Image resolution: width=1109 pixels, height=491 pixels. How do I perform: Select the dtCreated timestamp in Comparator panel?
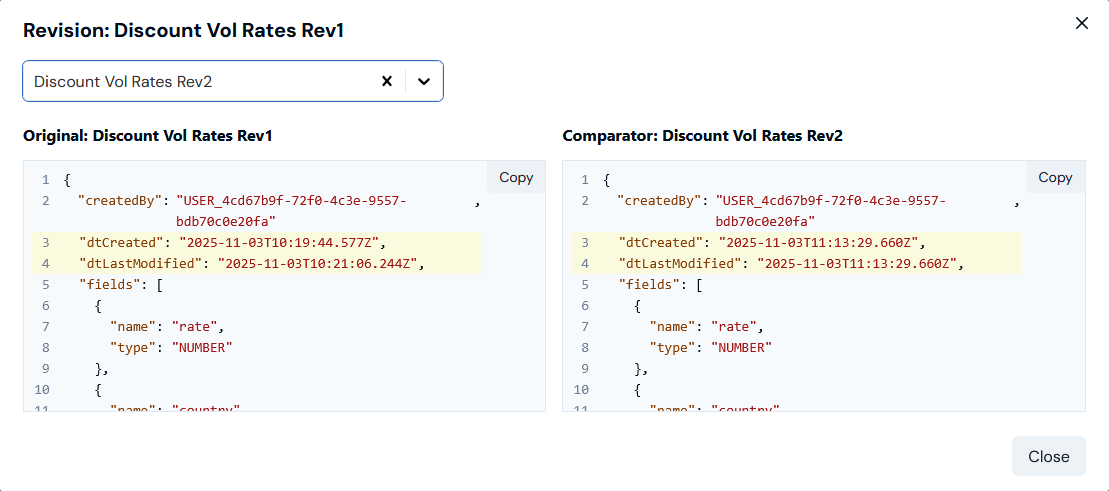click(x=816, y=243)
